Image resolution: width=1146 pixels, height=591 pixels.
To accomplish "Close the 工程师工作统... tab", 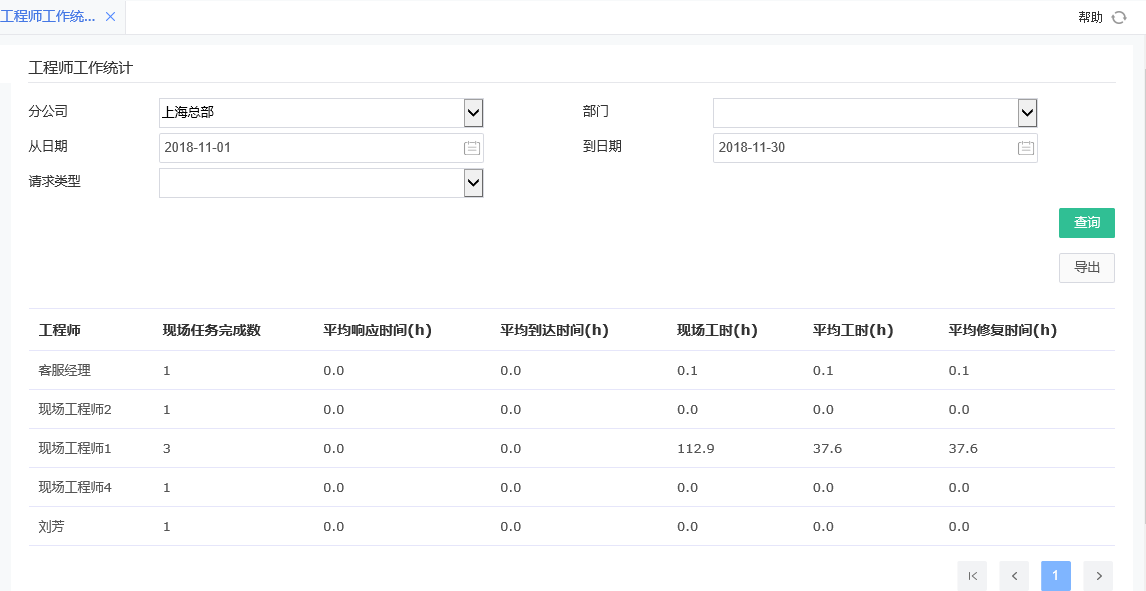I will (x=110, y=16).
